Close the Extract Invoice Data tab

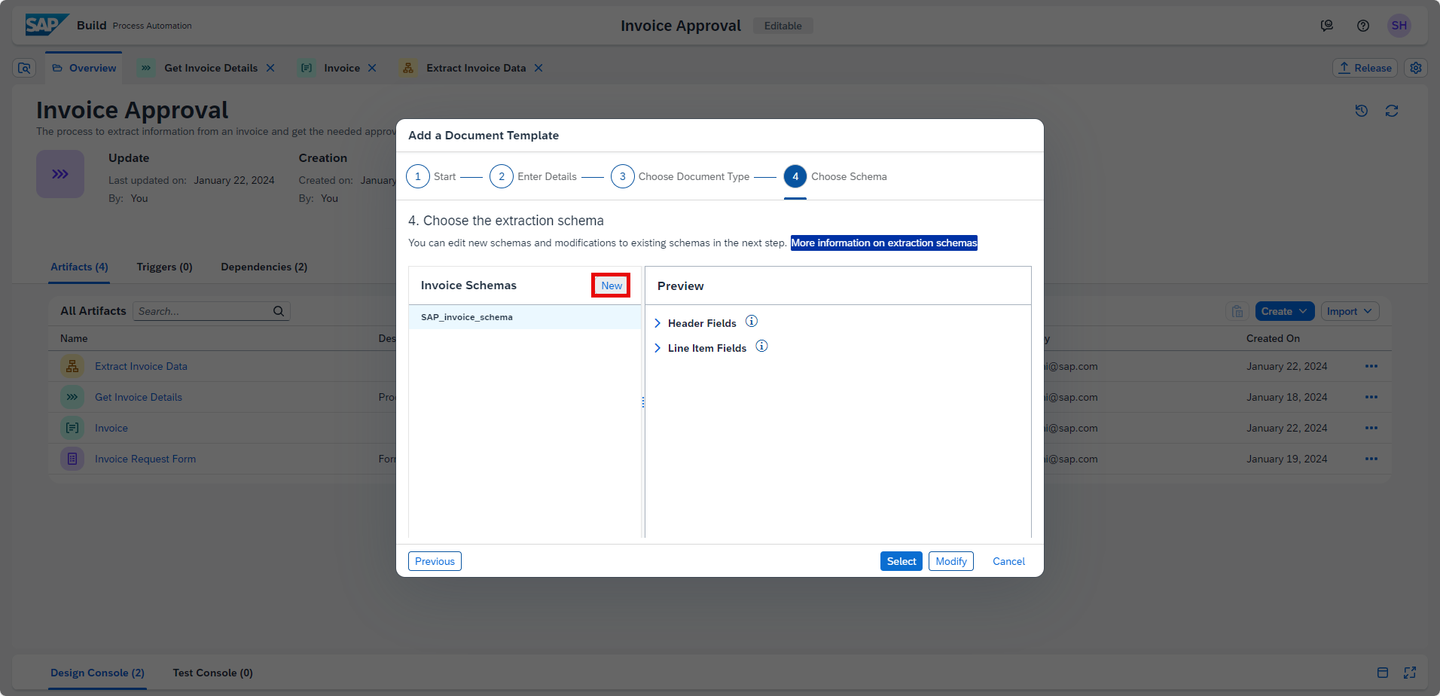tap(538, 68)
